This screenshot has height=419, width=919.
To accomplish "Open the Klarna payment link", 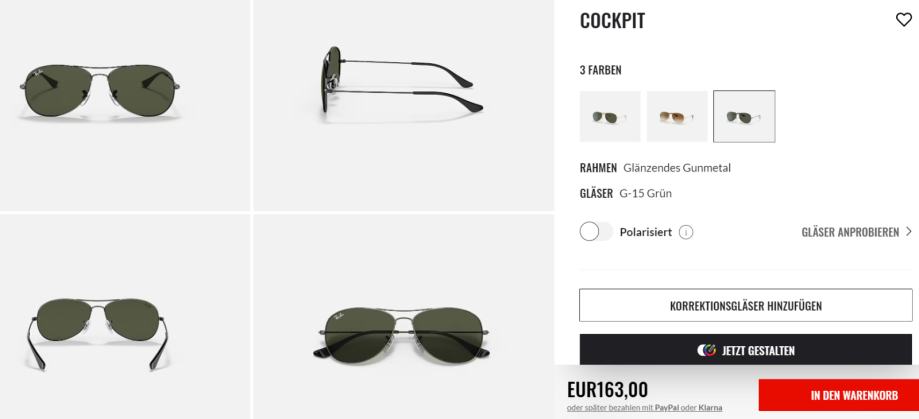I will coord(710,407).
